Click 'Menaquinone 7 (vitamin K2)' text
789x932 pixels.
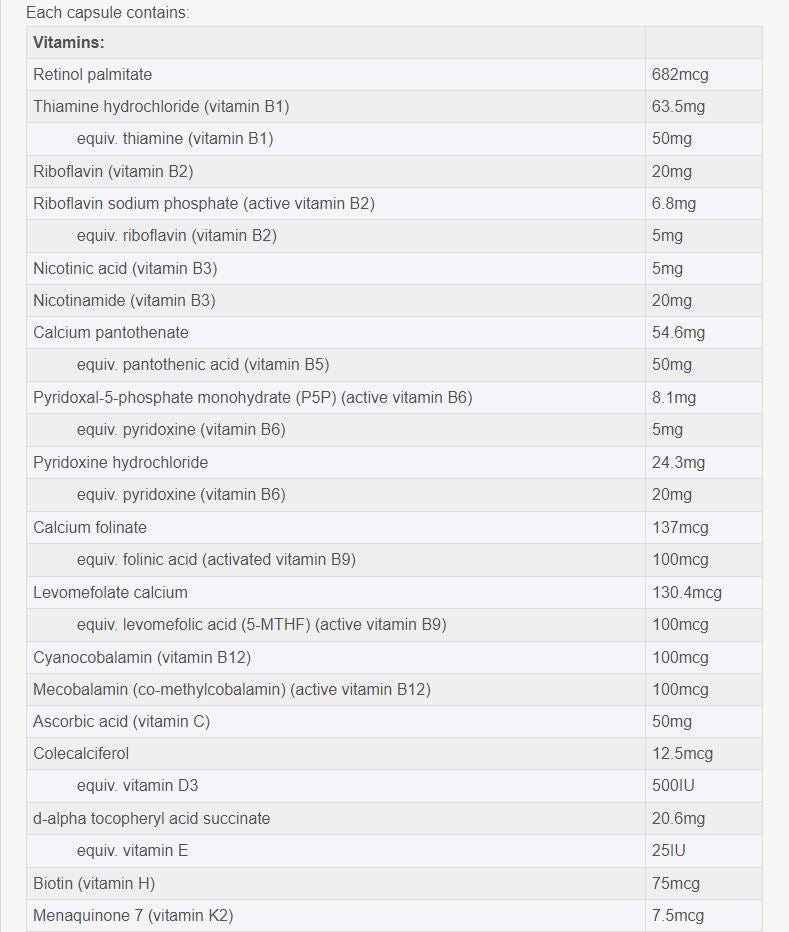click(133, 915)
